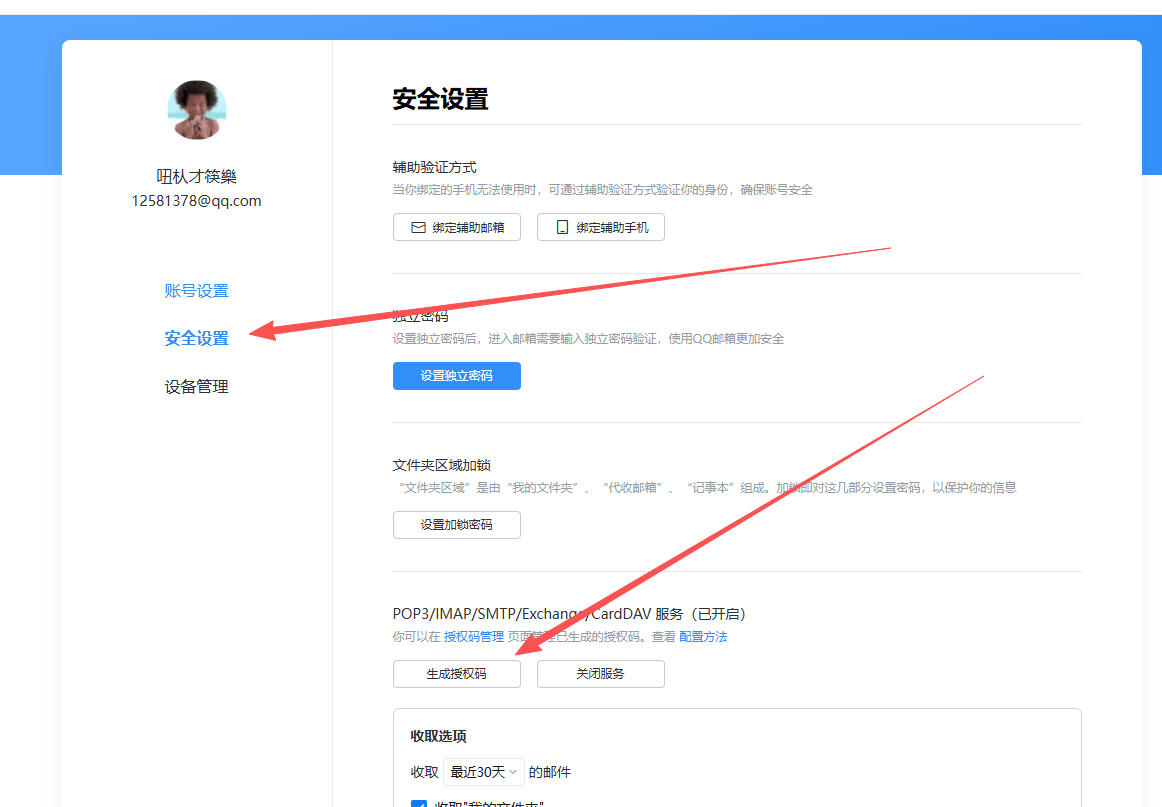
Task: Open 设备管理 in the sidebar
Action: pos(197,387)
